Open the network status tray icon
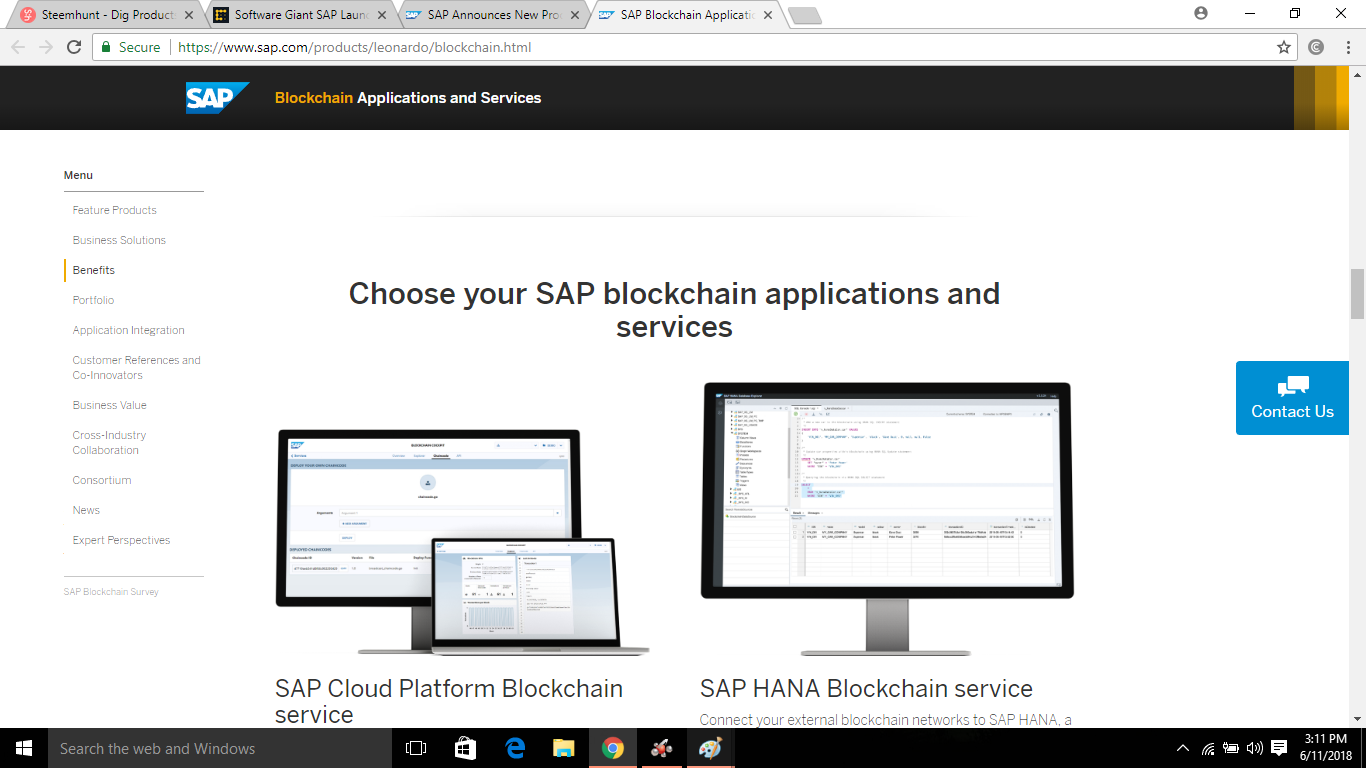The width and height of the screenshot is (1366, 768). click(1208, 748)
